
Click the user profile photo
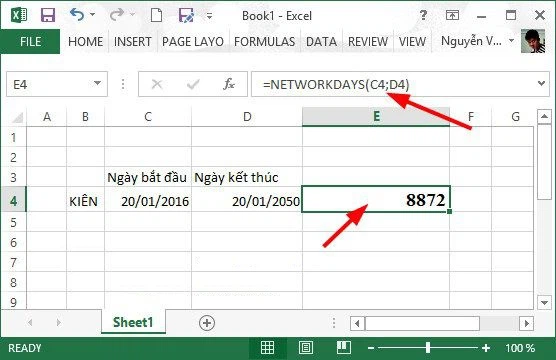coord(533,41)
